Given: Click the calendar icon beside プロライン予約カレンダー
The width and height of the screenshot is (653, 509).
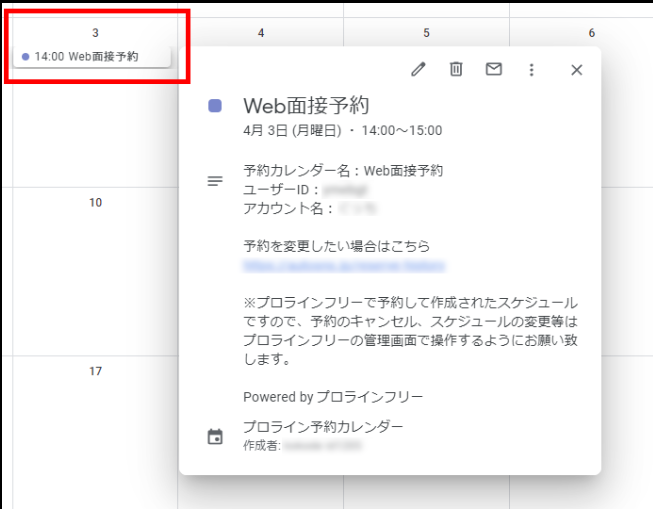Looking at the screenshot, I should (x=215, y=437).
